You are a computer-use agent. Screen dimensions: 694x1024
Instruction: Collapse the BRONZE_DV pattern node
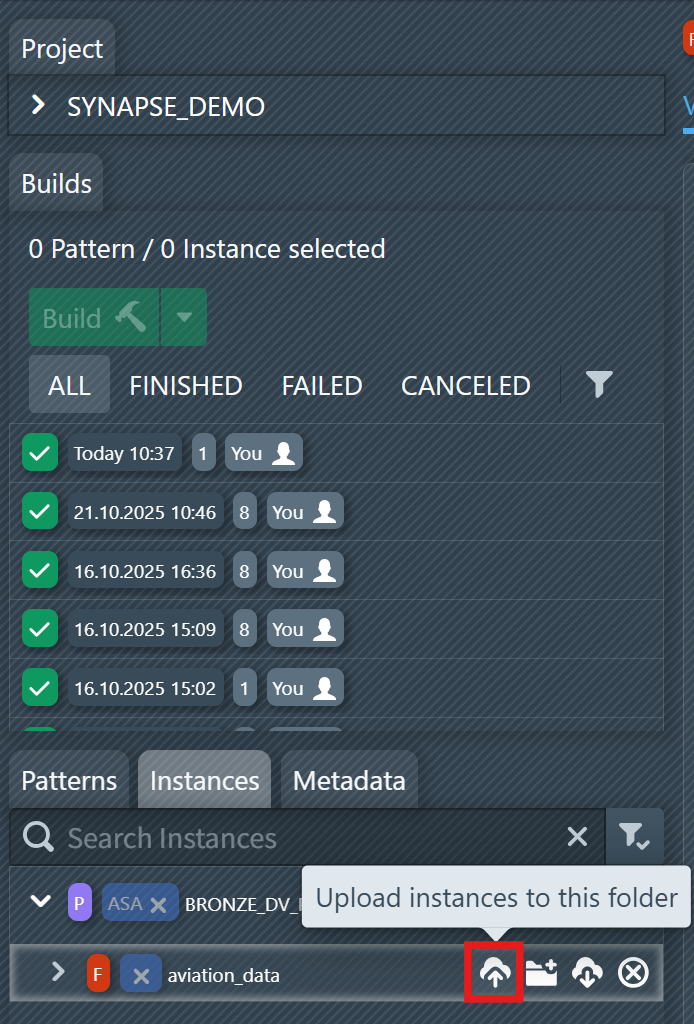[40, 901]
